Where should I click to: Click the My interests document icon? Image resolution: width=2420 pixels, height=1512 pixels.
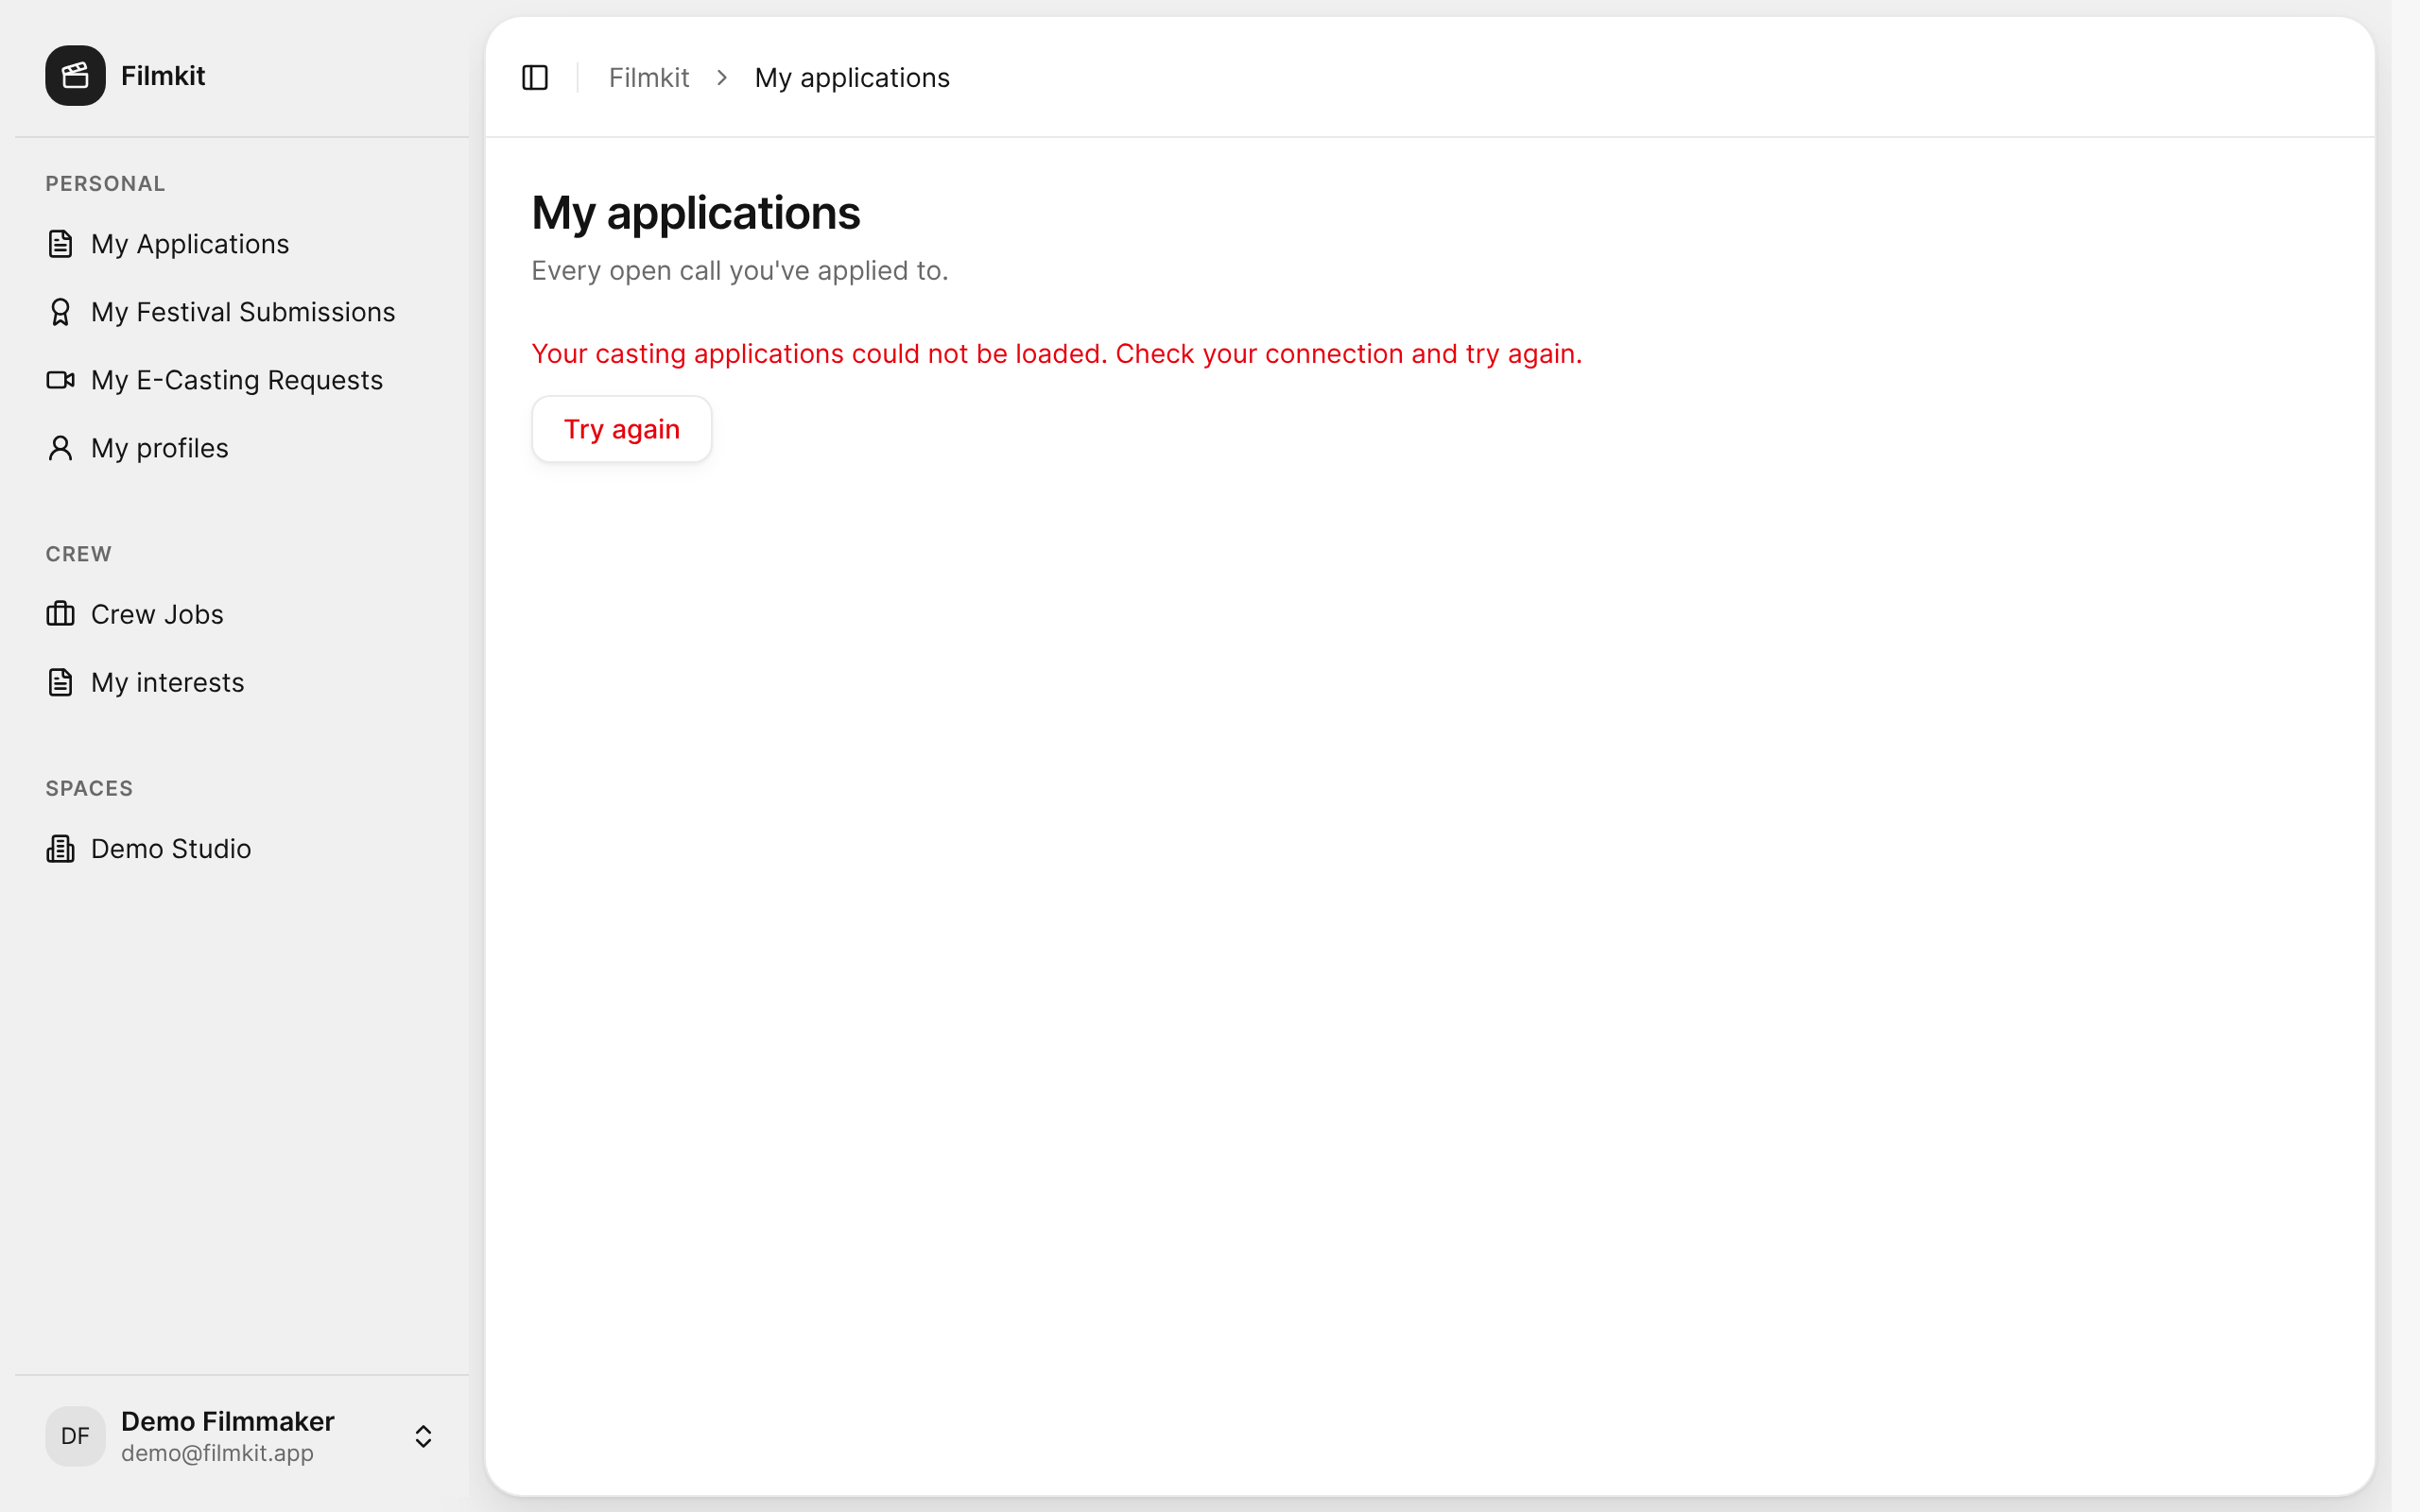(x=60, y=682)
